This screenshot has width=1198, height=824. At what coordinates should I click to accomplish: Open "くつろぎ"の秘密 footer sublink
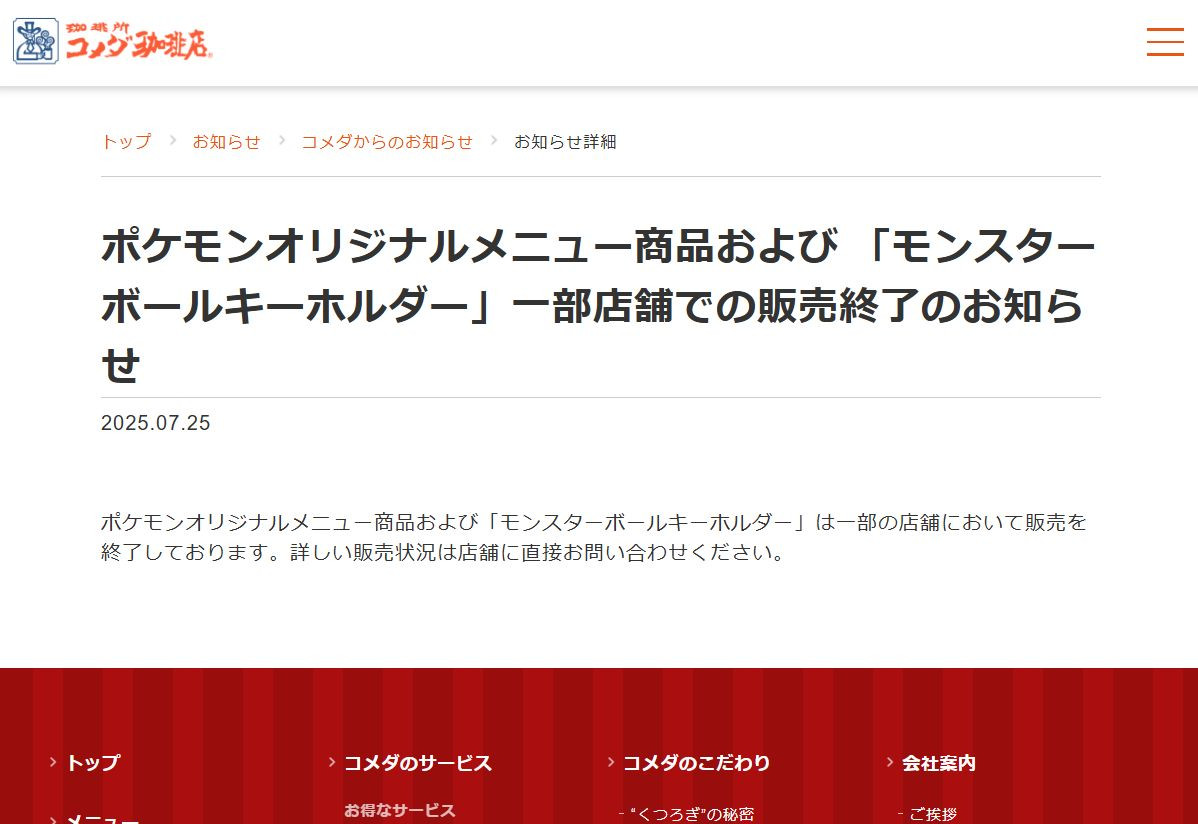point(692,815)
